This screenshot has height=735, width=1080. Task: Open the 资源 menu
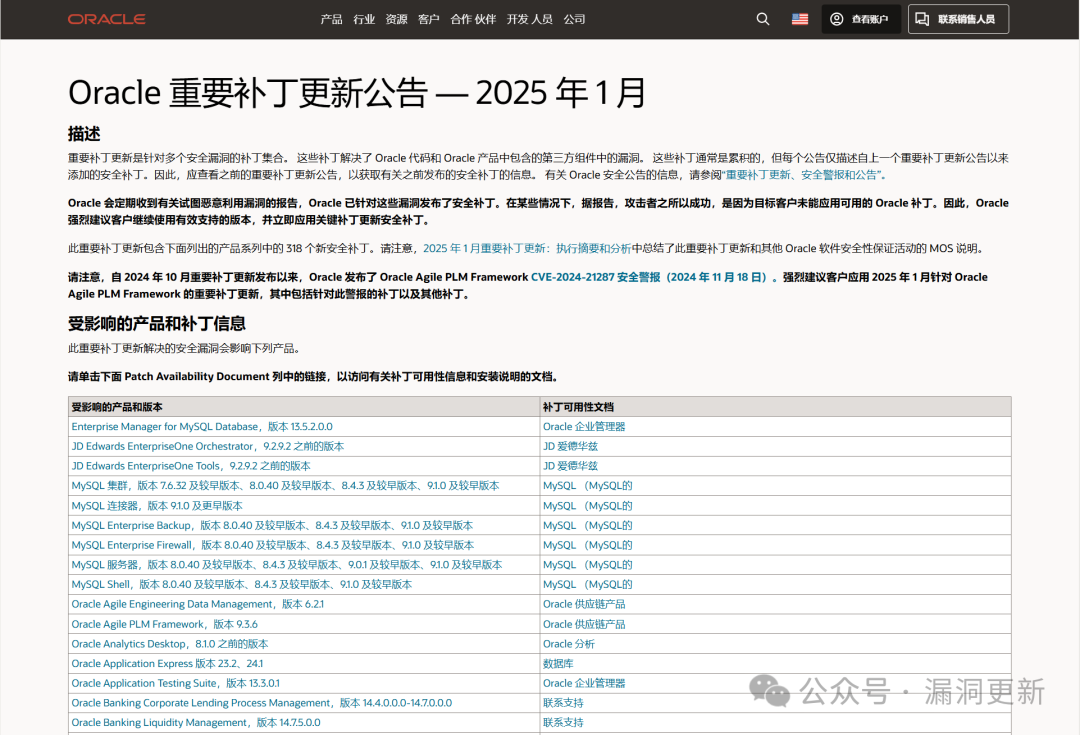[396, 19]
